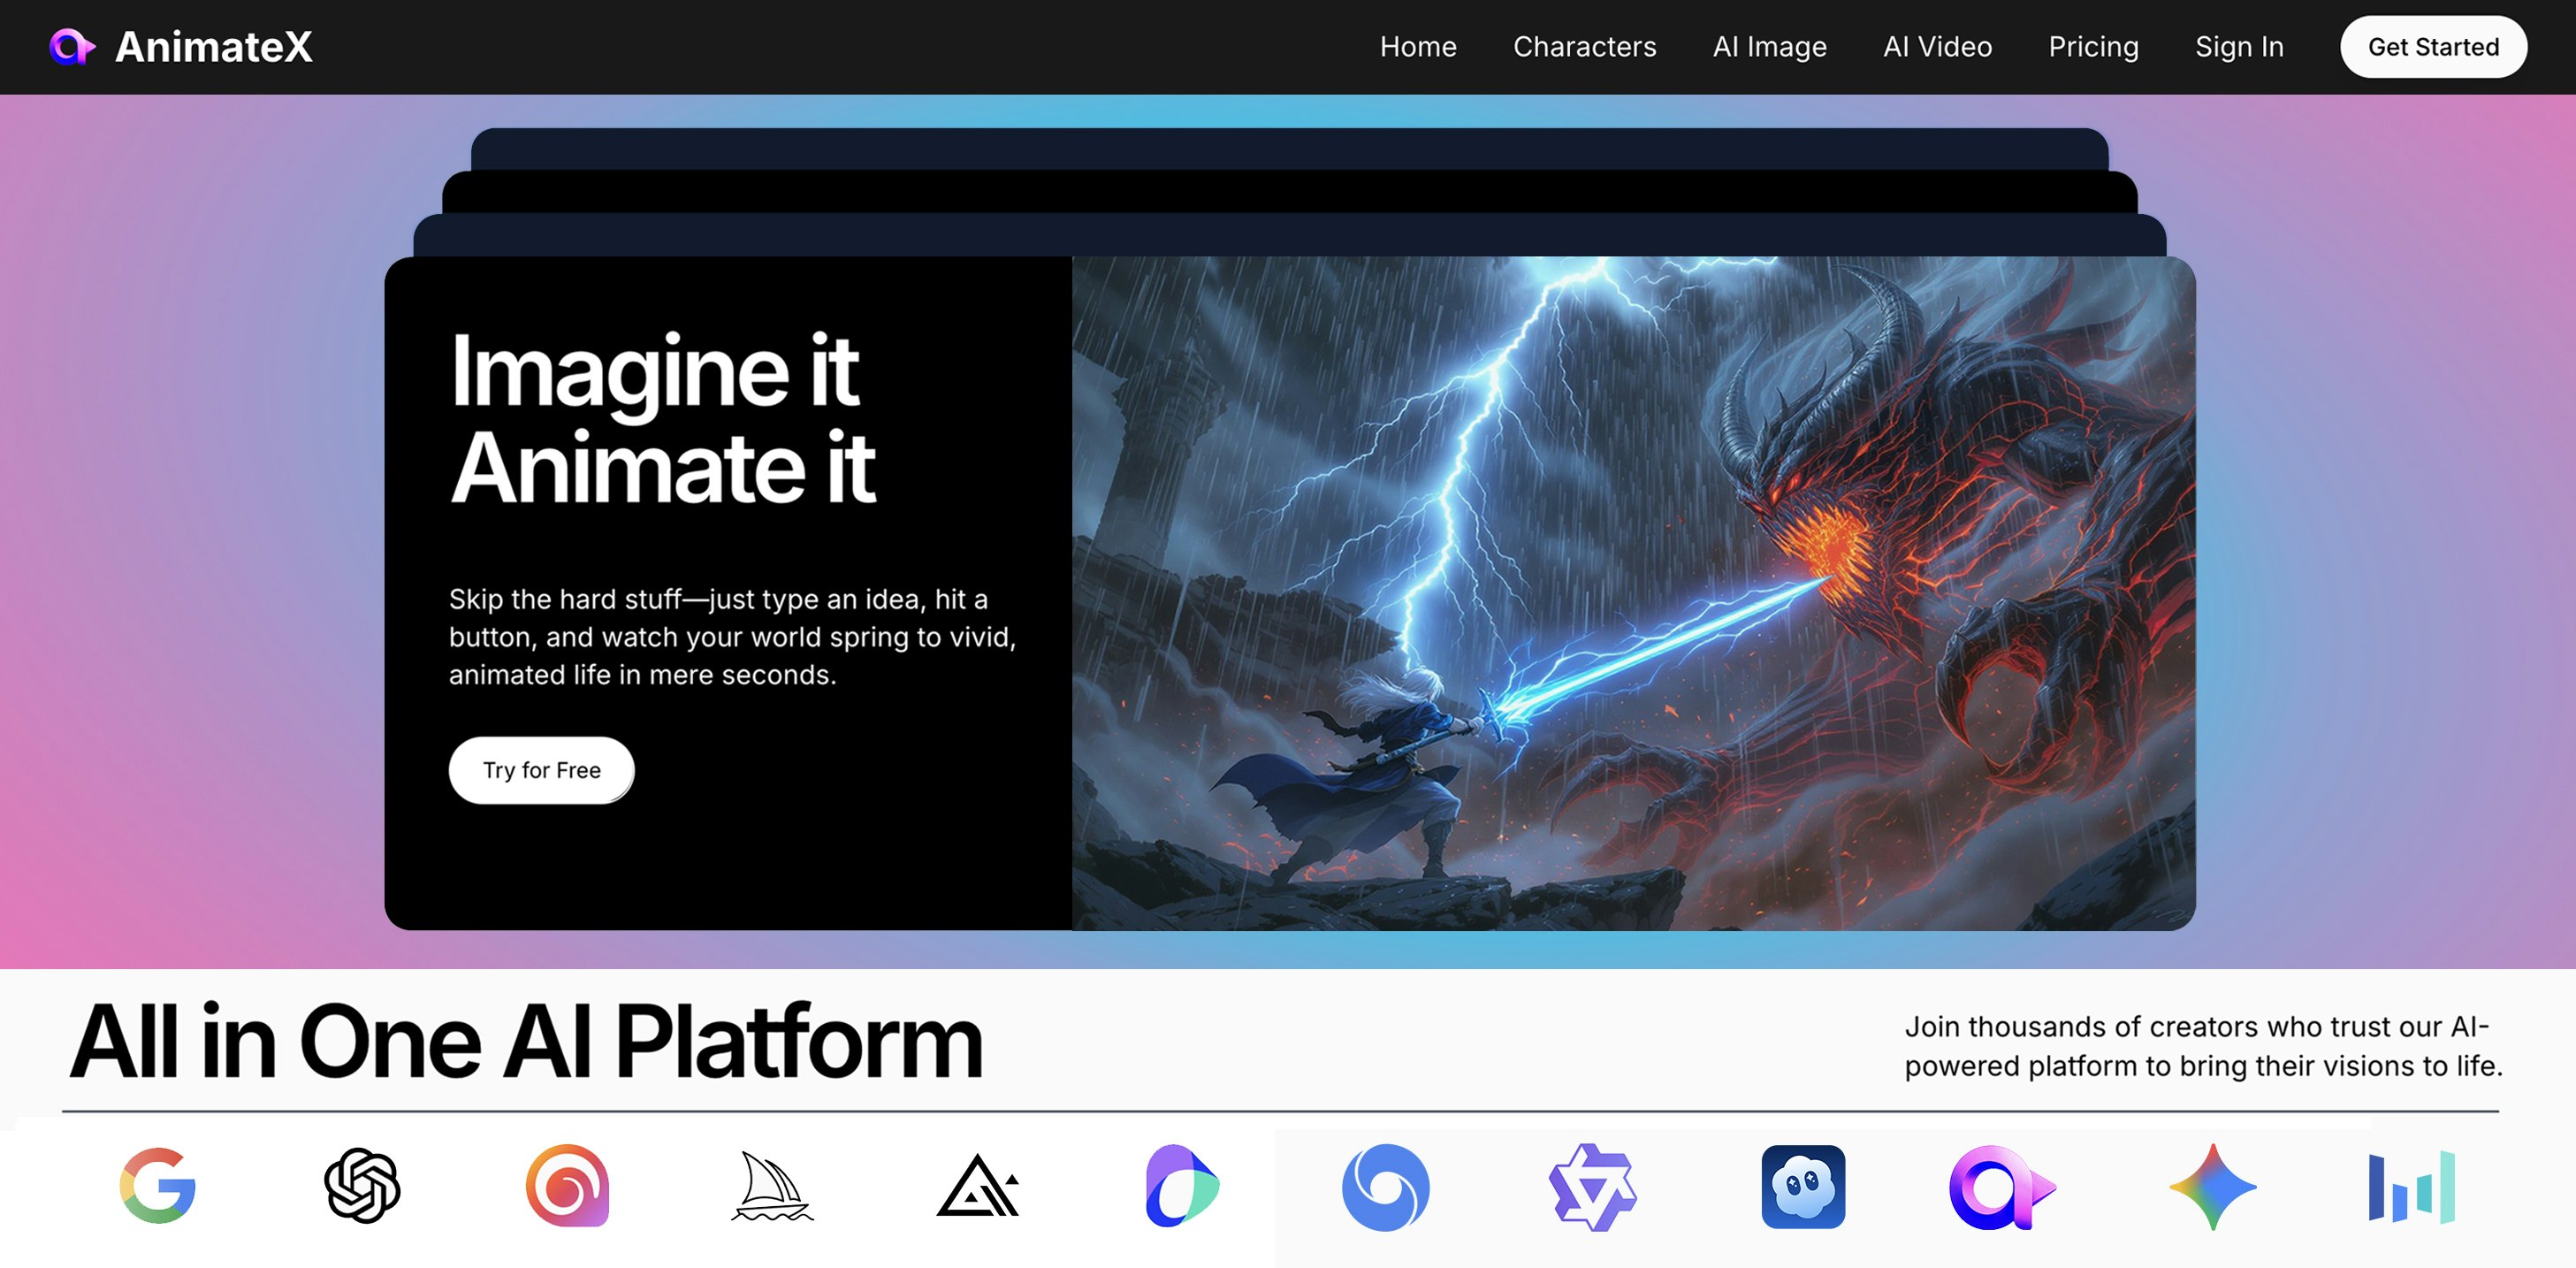Image resolution: width=2576 pixels, height=1268 pixels.
Task: Click the AnimateX logo icon
Action: [72, 47]
